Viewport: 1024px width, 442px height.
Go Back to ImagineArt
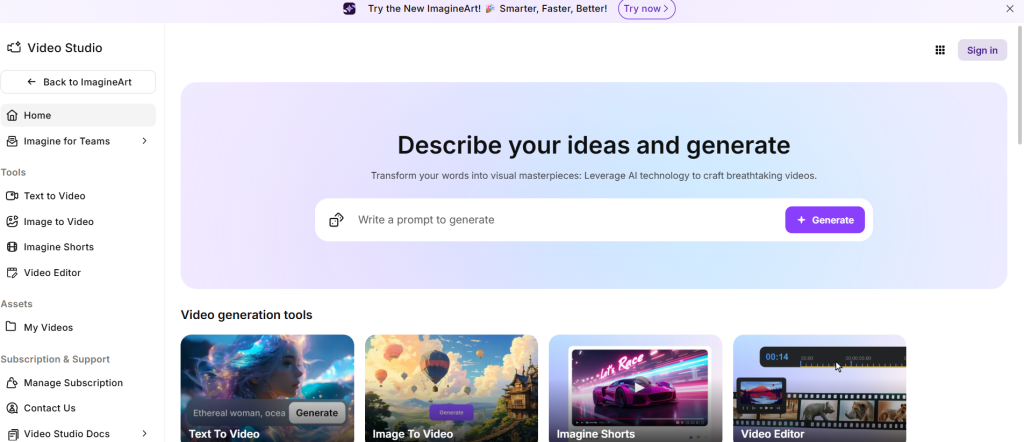pyautogui.click(x=78, y=82)
